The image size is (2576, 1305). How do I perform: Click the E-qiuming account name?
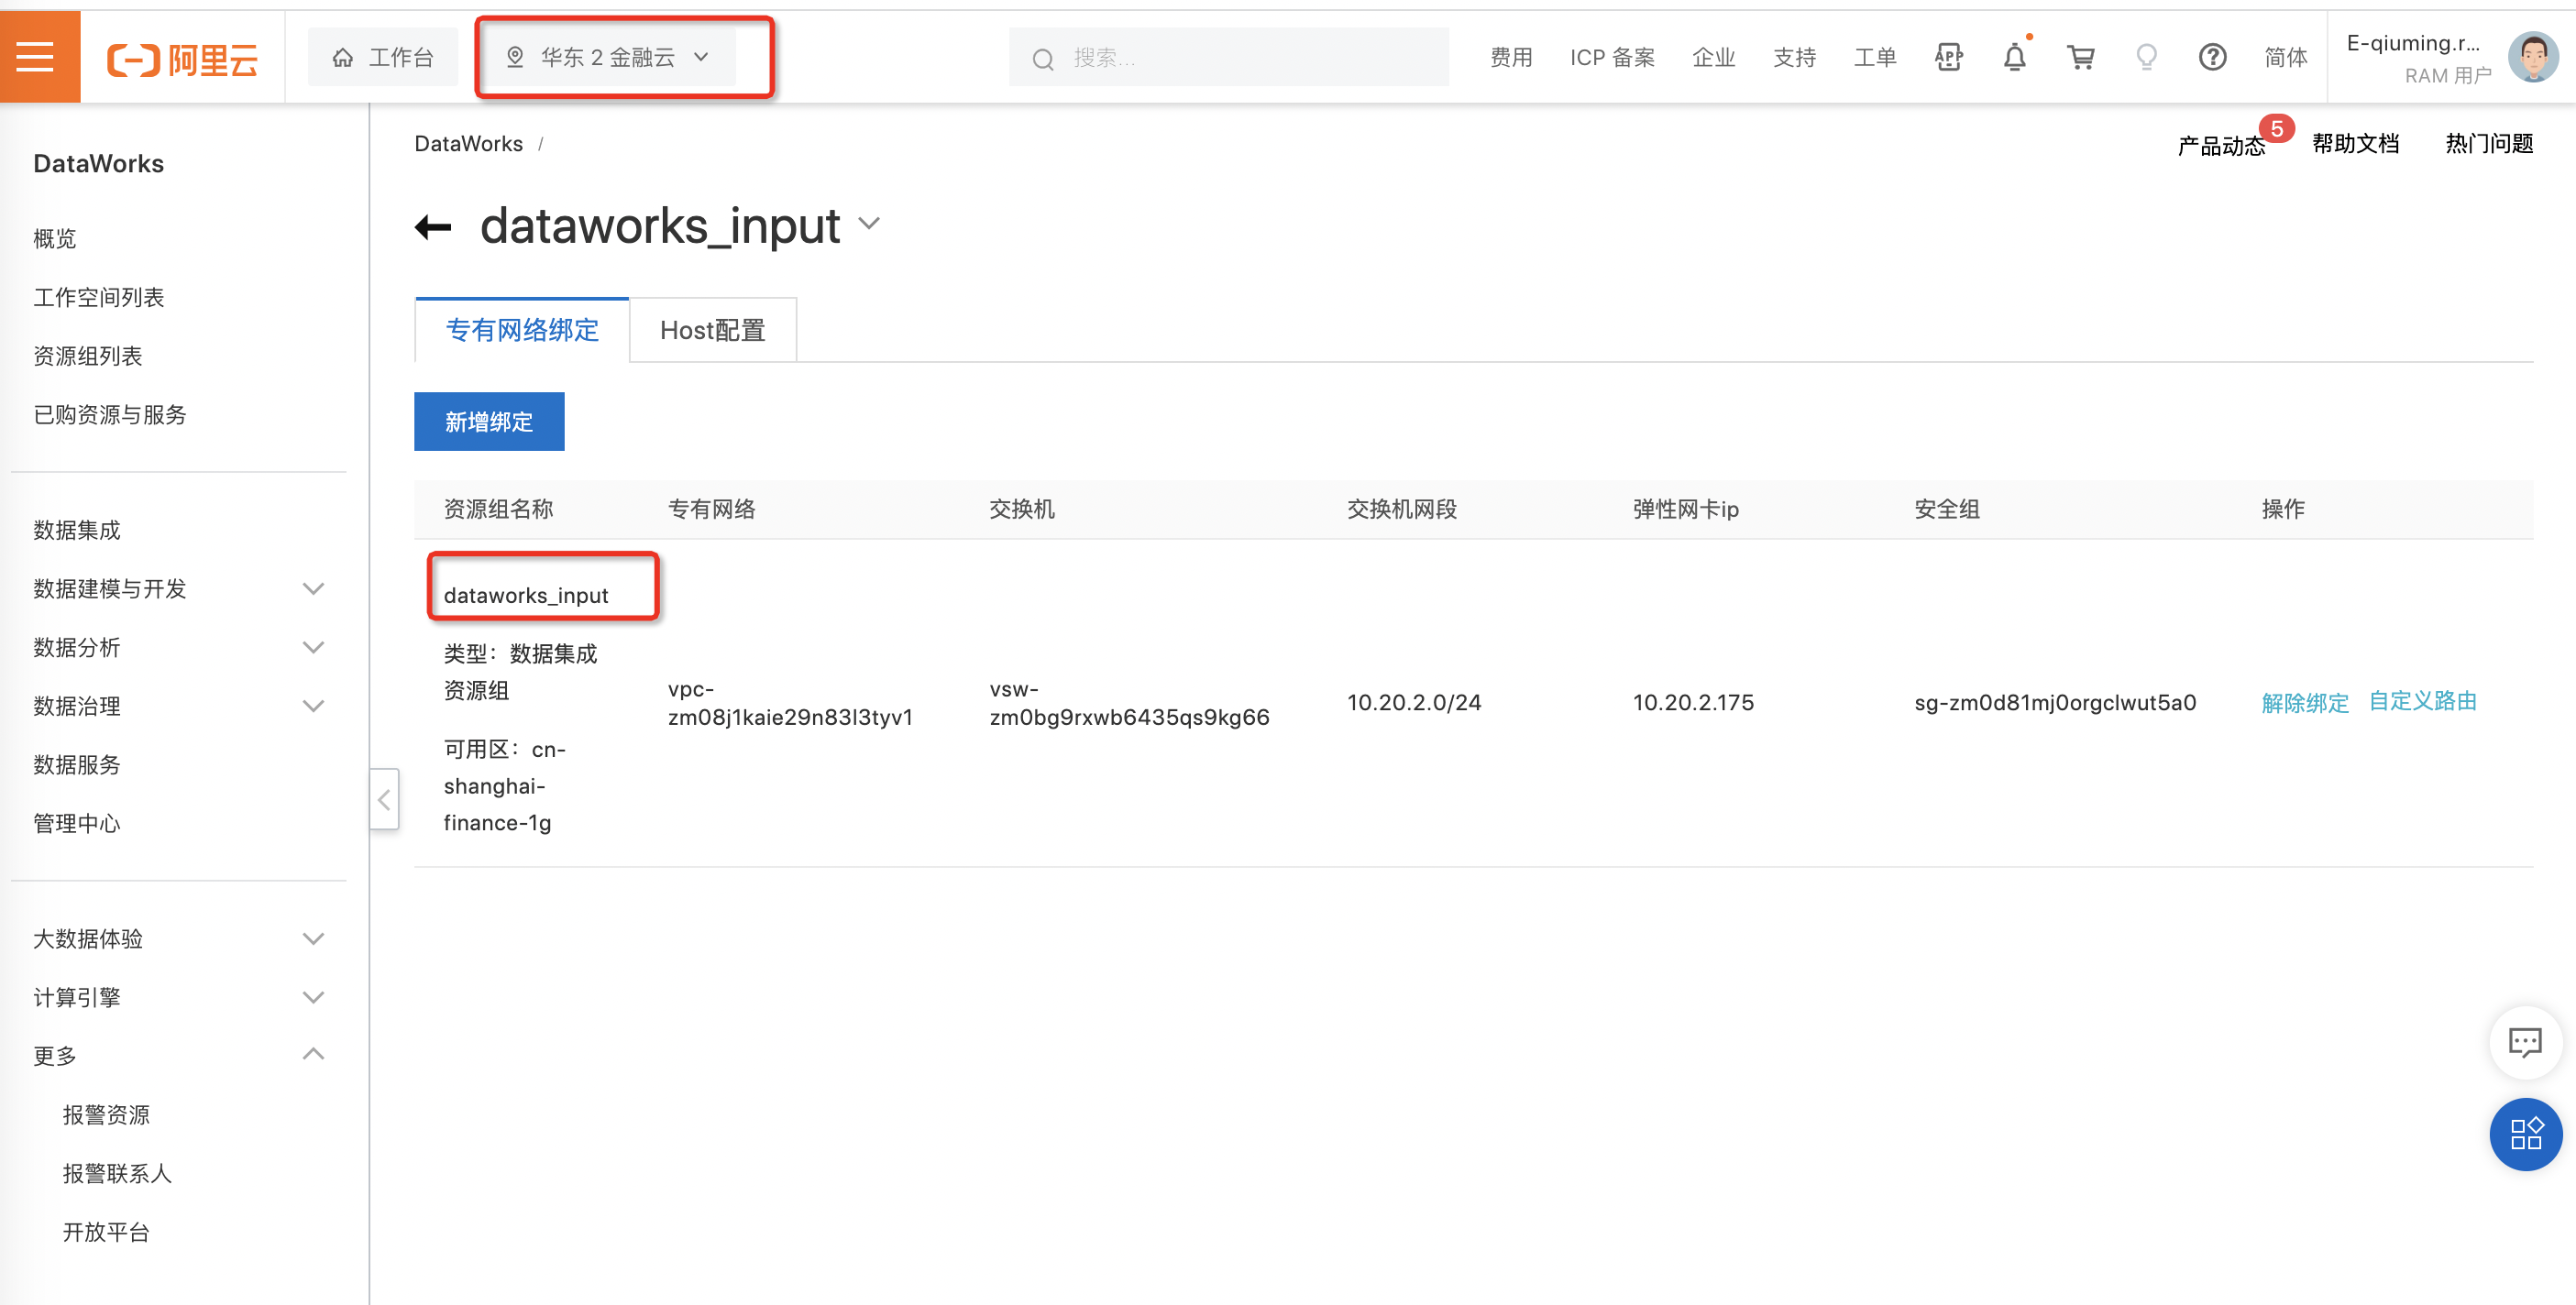pyautogui.click(x=2412, y=43)
